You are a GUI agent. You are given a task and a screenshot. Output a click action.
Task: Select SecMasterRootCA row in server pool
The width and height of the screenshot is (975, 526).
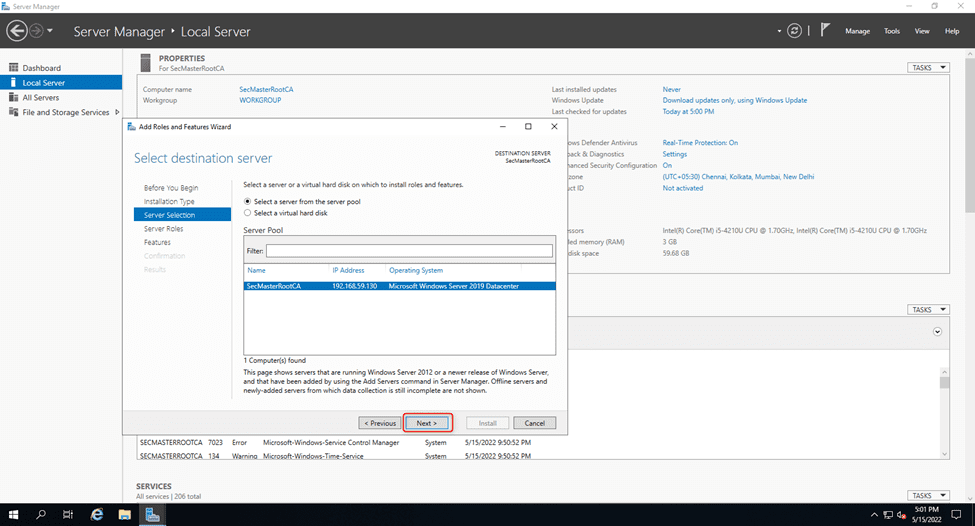399,286
